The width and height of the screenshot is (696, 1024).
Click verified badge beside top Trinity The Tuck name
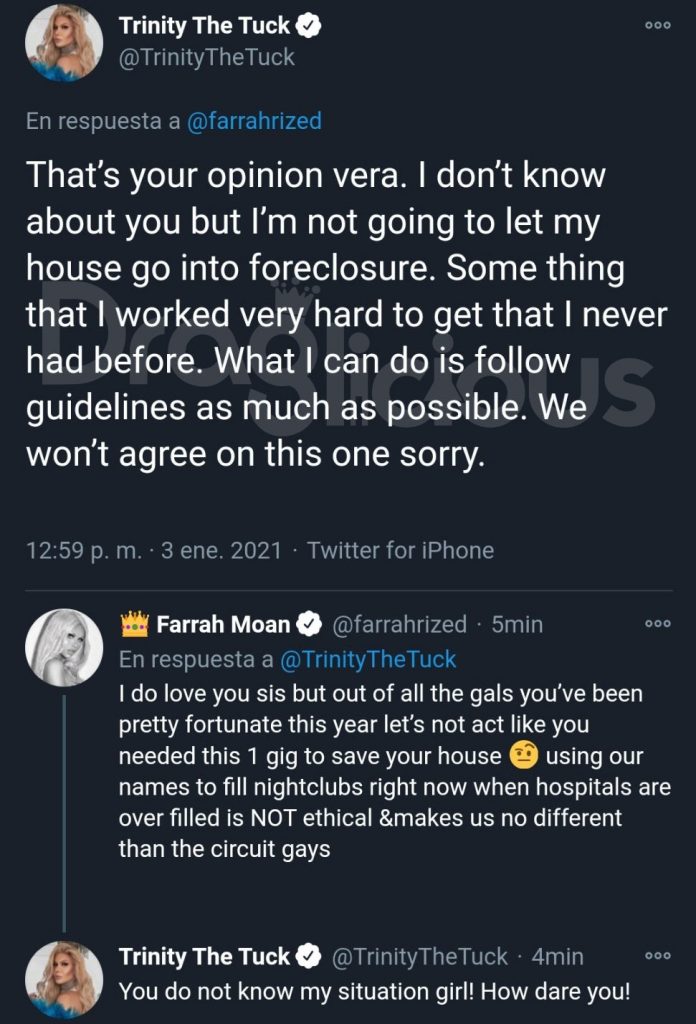pyautogui.click(x=309, y=25)
